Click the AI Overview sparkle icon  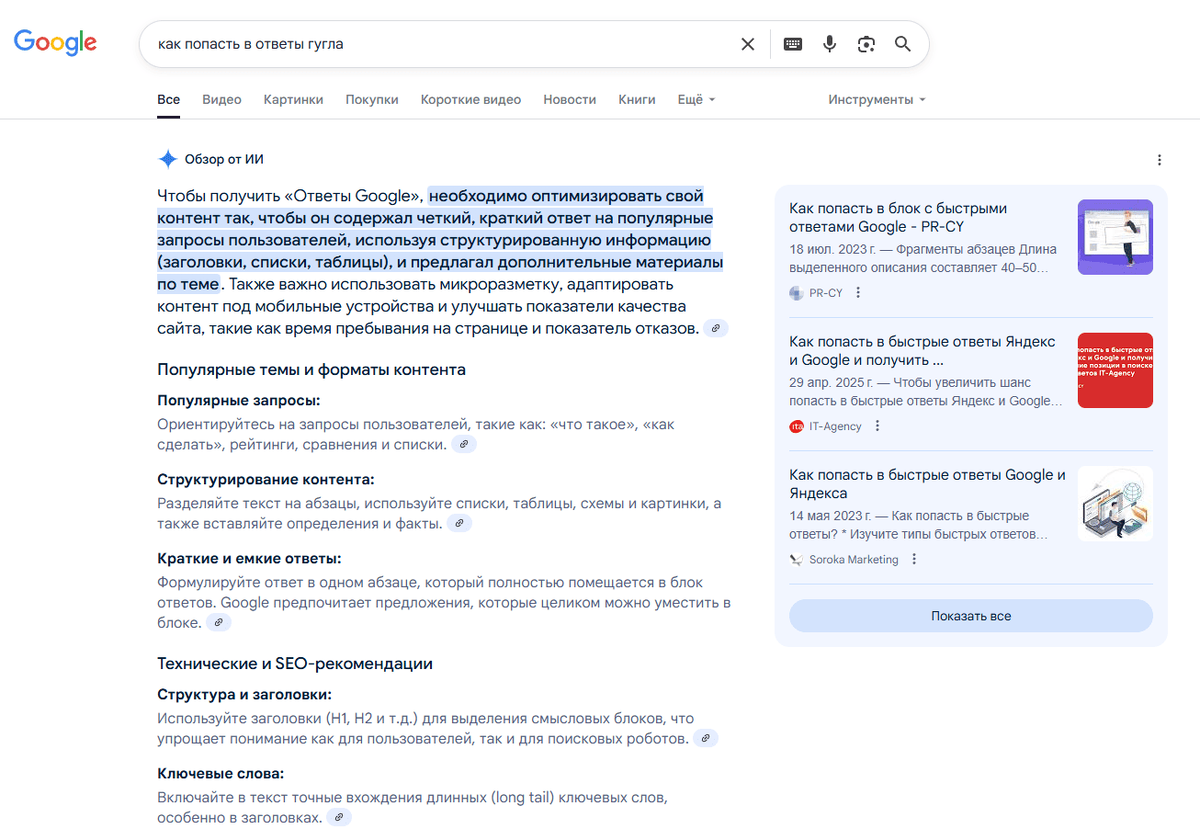pos(167,158)
